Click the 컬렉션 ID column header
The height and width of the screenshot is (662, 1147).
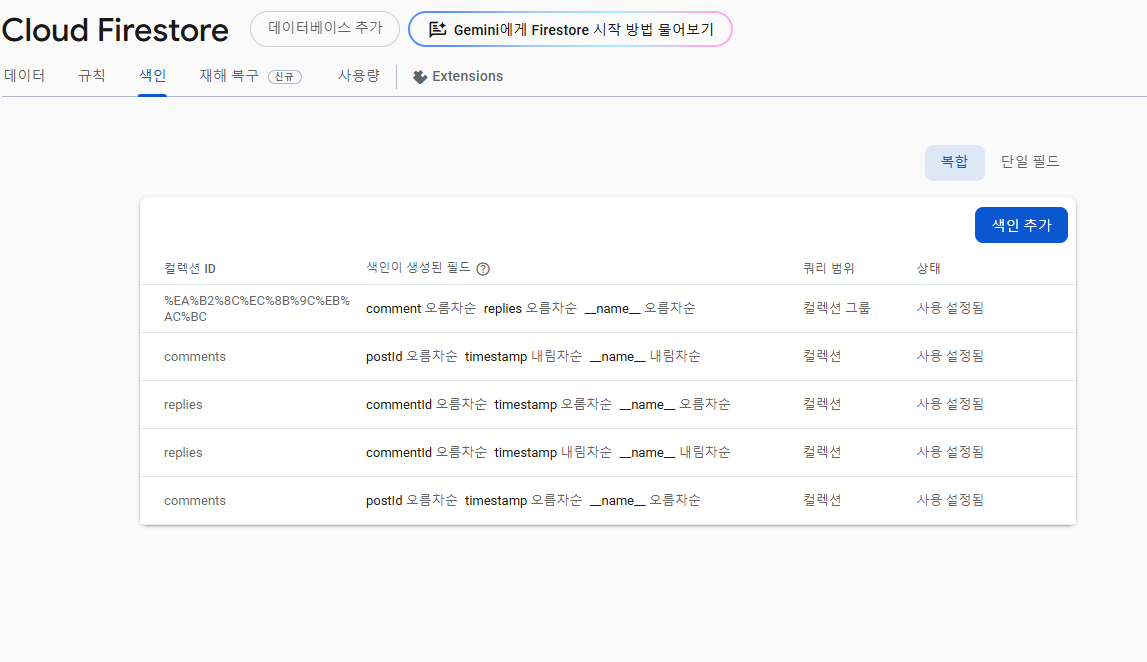[190, 268]
